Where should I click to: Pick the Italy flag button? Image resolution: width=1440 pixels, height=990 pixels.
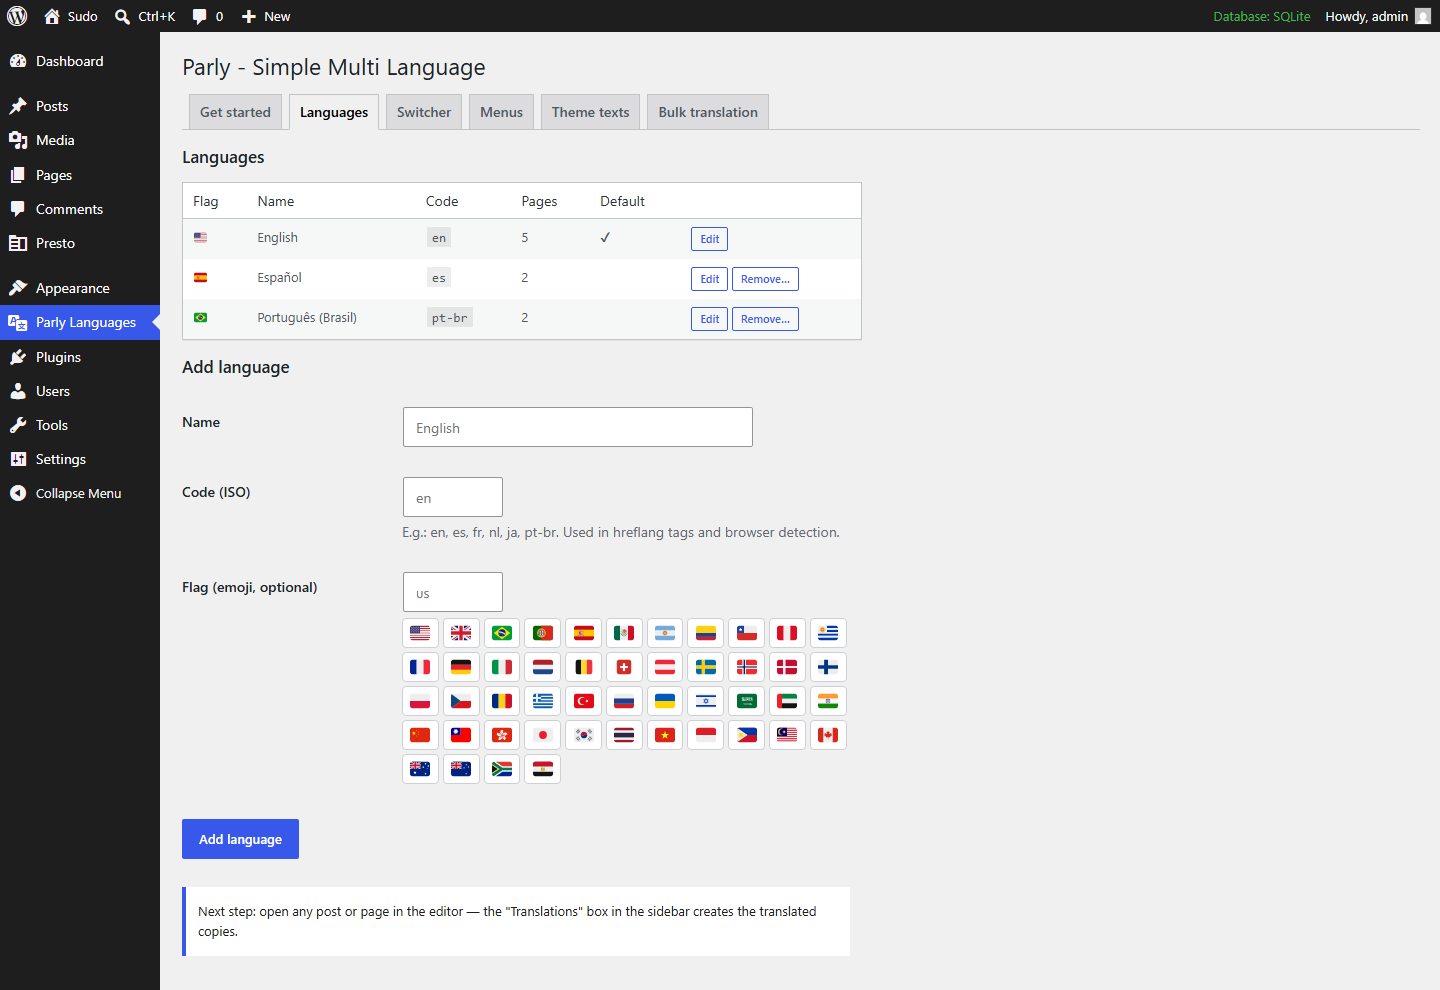(502, 667)
